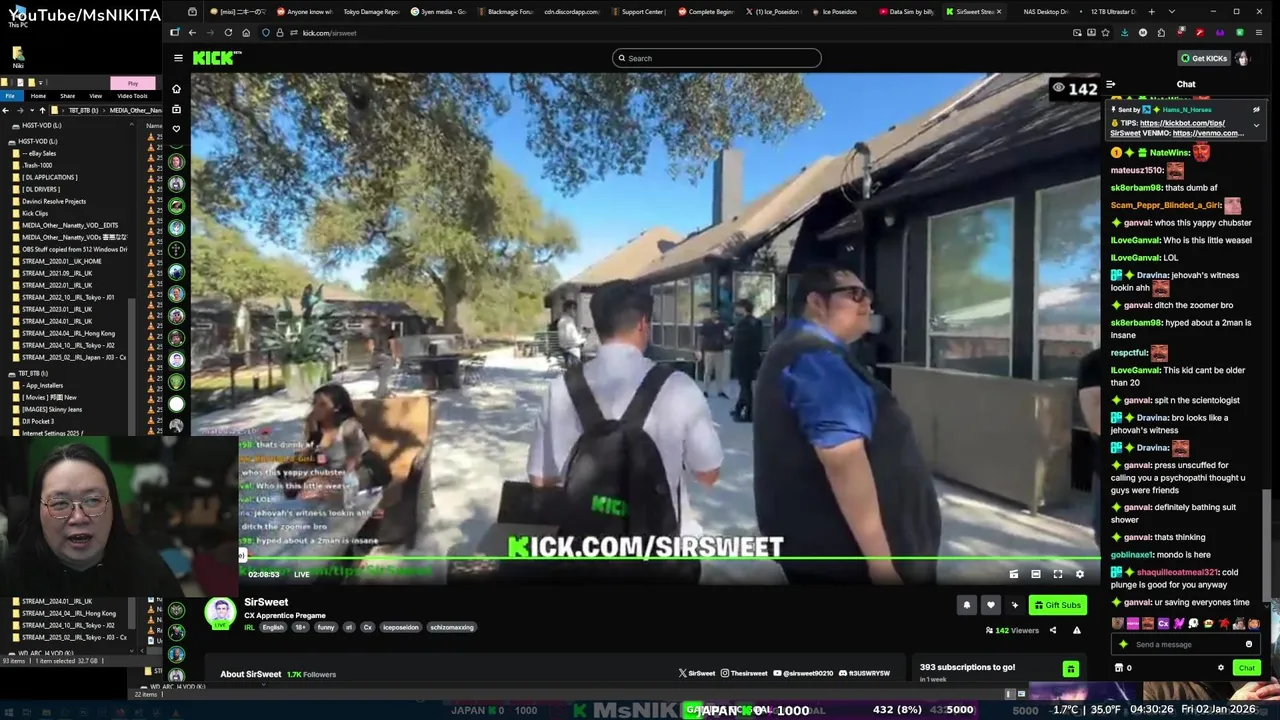The height and width of the screenshot is (720, 1280).
Task: Bookmark page with star icon in address bar
Action: coord(1105,33)
